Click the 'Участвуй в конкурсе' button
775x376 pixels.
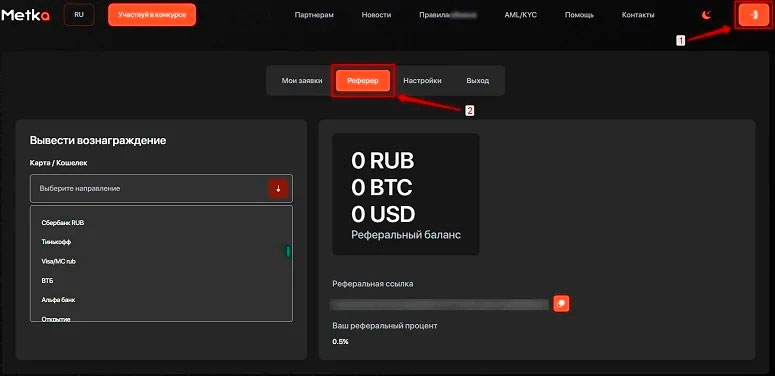[152, 15]
